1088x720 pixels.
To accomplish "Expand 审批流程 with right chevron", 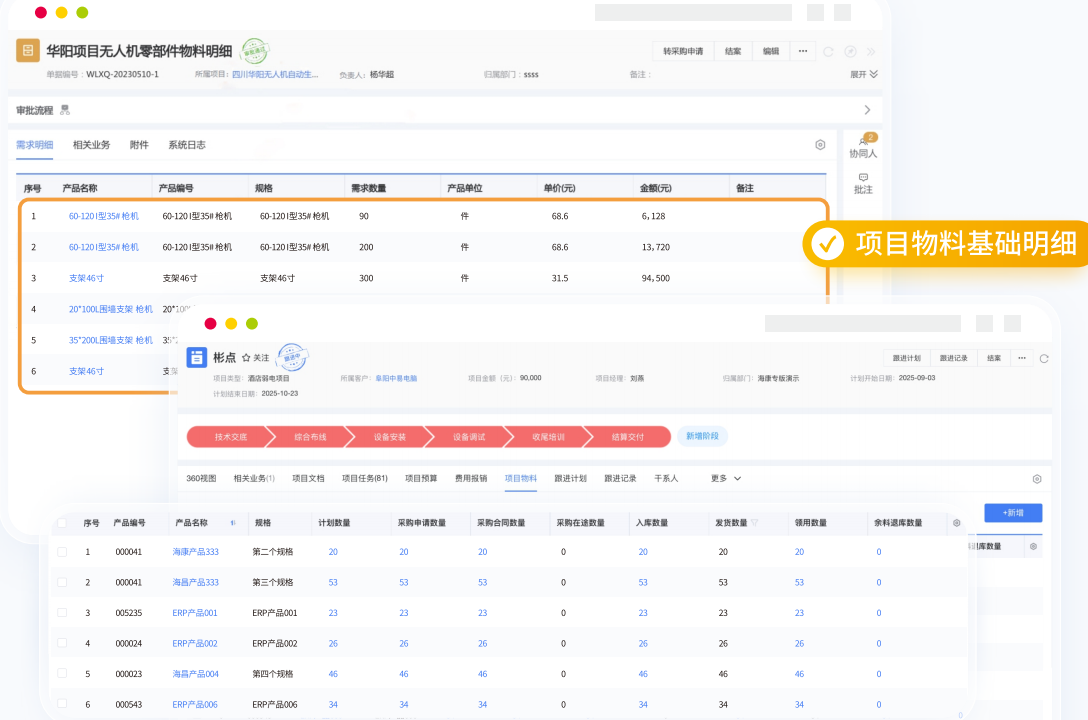I will [867, 110].
